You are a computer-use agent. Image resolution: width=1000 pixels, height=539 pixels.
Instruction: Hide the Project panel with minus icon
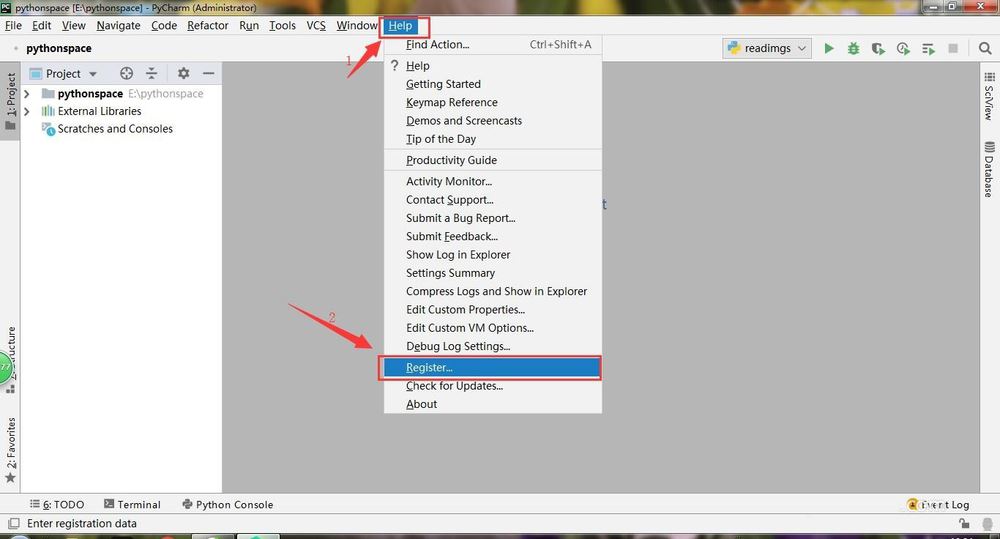coord(208,73)
